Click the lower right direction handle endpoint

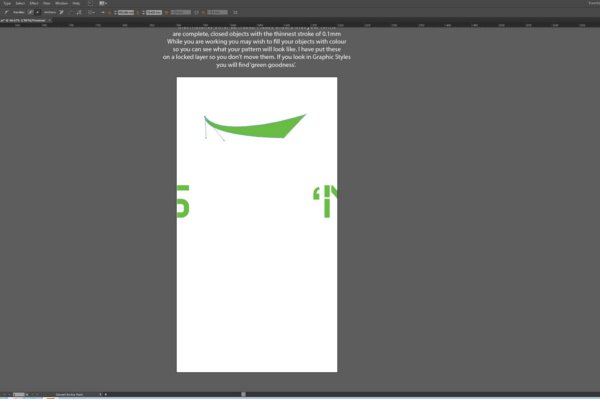tap(224, 140)
